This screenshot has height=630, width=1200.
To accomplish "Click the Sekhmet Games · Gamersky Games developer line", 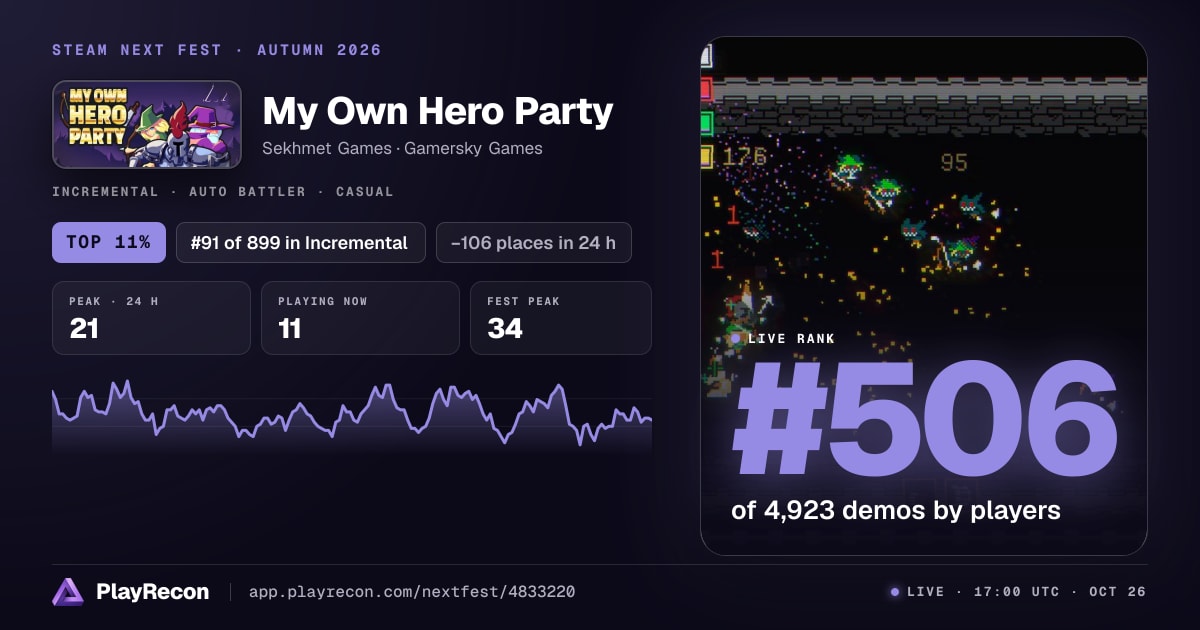I will coord(402,148).
